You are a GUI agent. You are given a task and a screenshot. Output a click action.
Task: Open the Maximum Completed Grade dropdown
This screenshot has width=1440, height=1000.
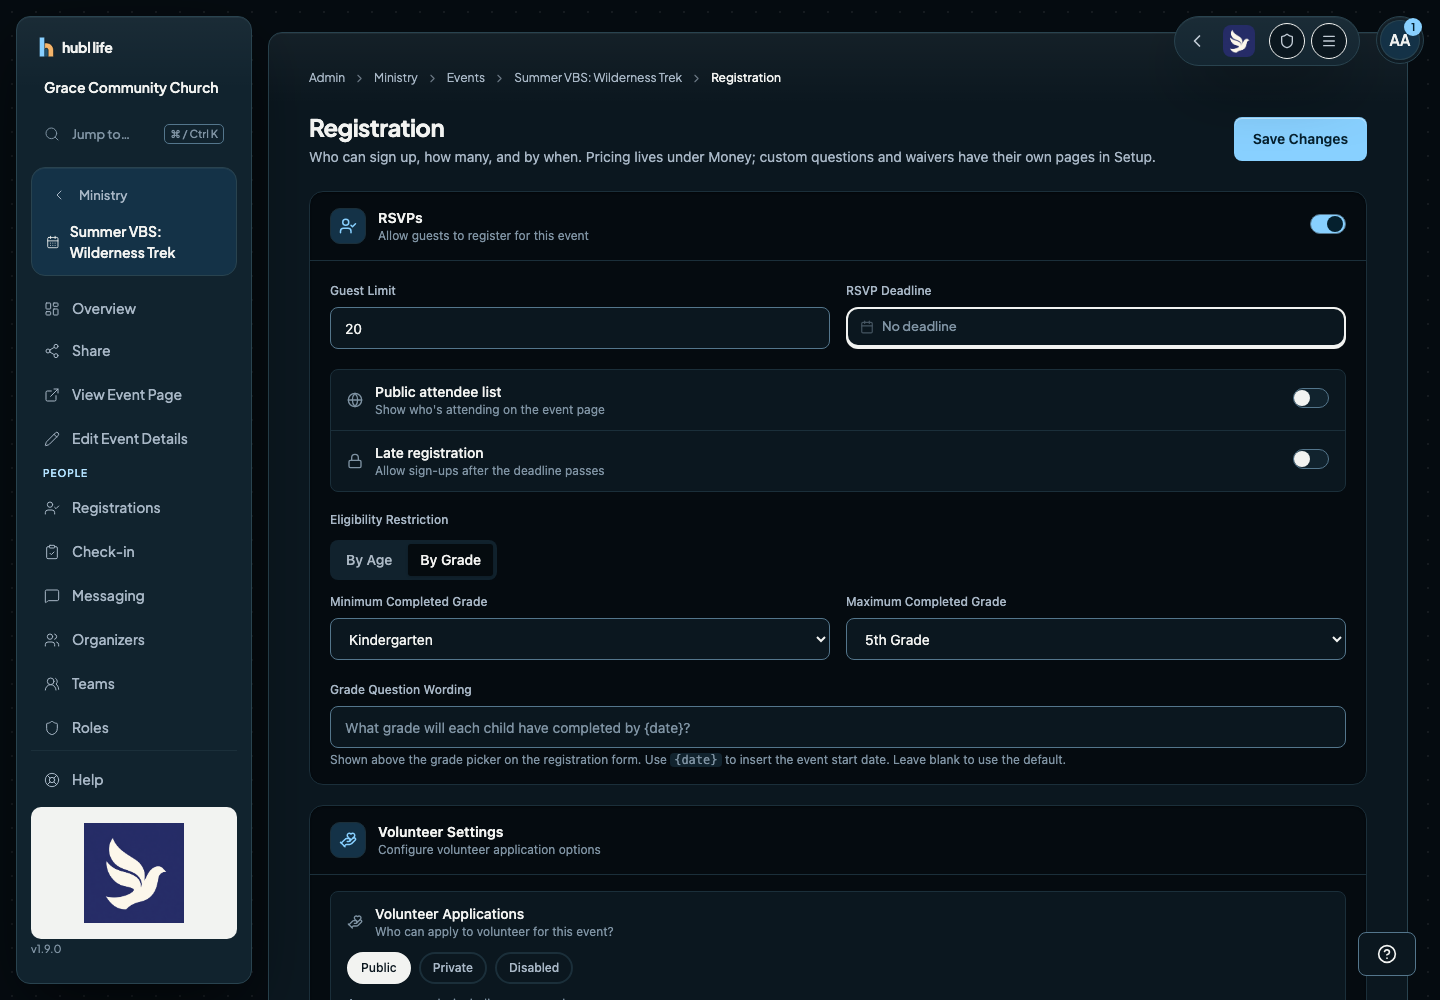1096,639
